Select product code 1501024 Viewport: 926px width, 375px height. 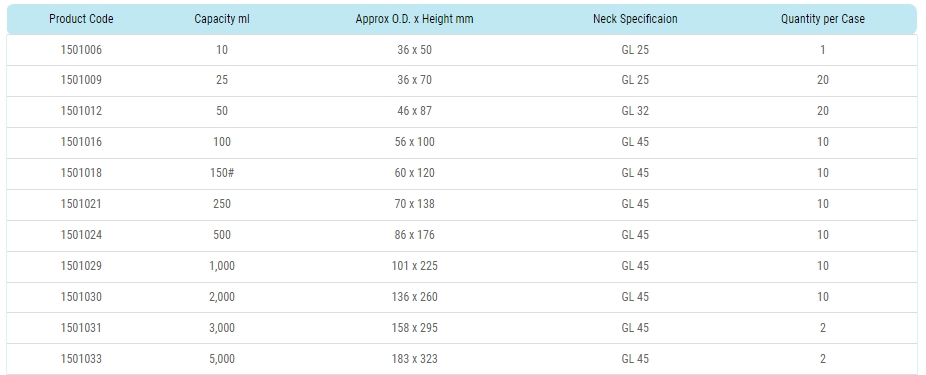click(x=81, y=235)
